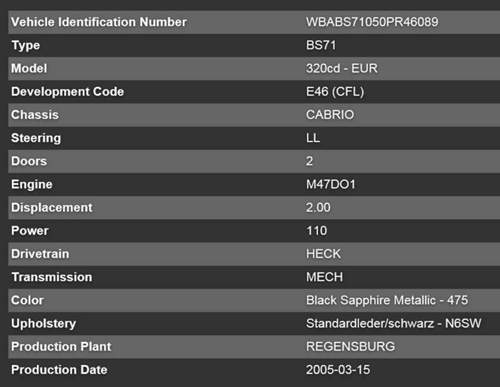Click the Upholstery row label
Screen dimensions: 500x387
point(43,323)
